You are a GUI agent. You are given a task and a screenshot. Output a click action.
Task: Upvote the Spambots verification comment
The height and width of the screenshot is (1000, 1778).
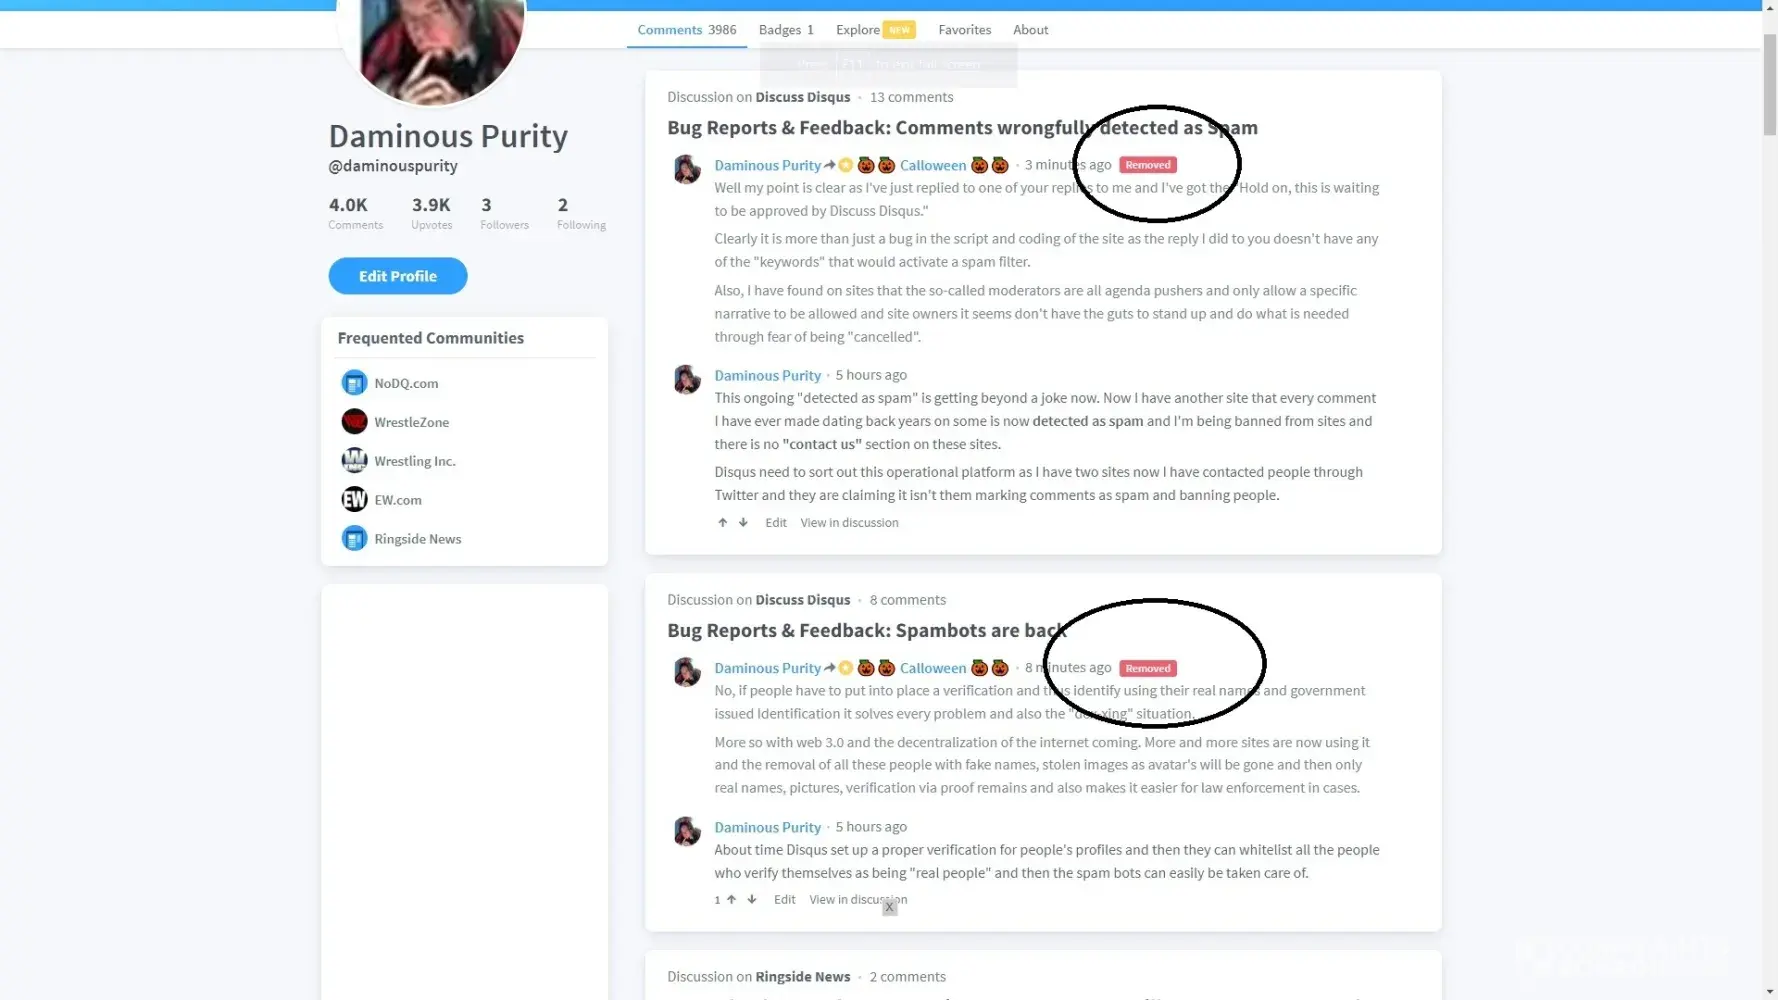731,899
